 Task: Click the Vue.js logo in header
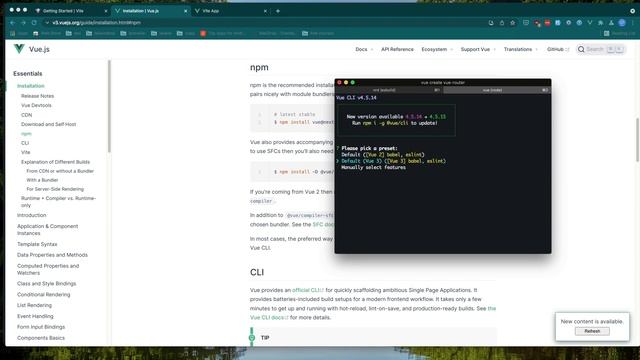pos(19,49)
